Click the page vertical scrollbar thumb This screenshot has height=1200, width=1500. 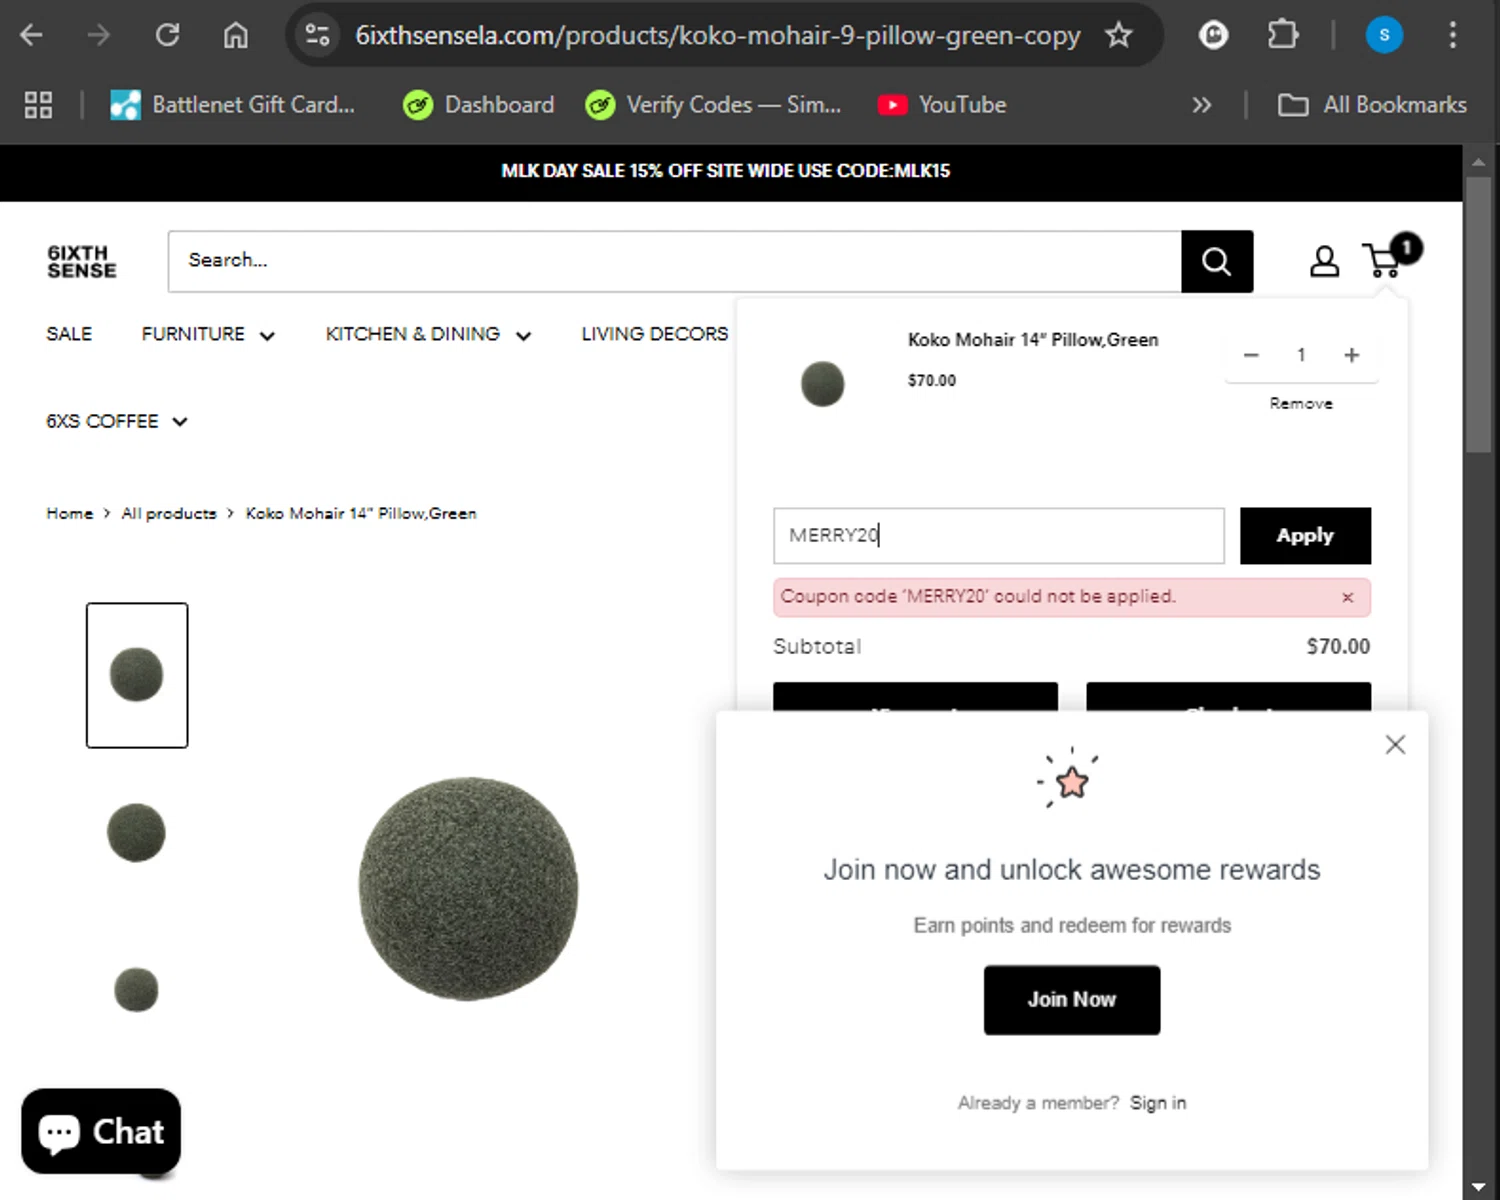[1479, 316]
